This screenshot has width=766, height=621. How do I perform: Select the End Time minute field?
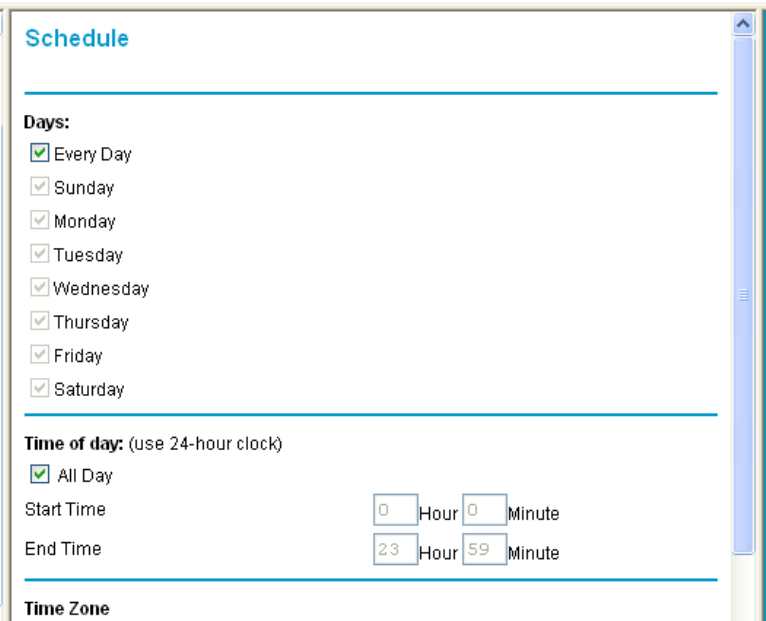click(x=484, y=551)
